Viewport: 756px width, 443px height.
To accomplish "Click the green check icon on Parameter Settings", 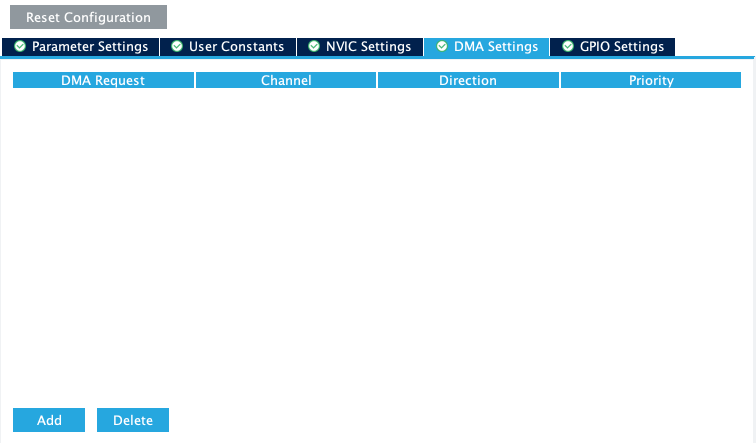I will coord(20,46).
